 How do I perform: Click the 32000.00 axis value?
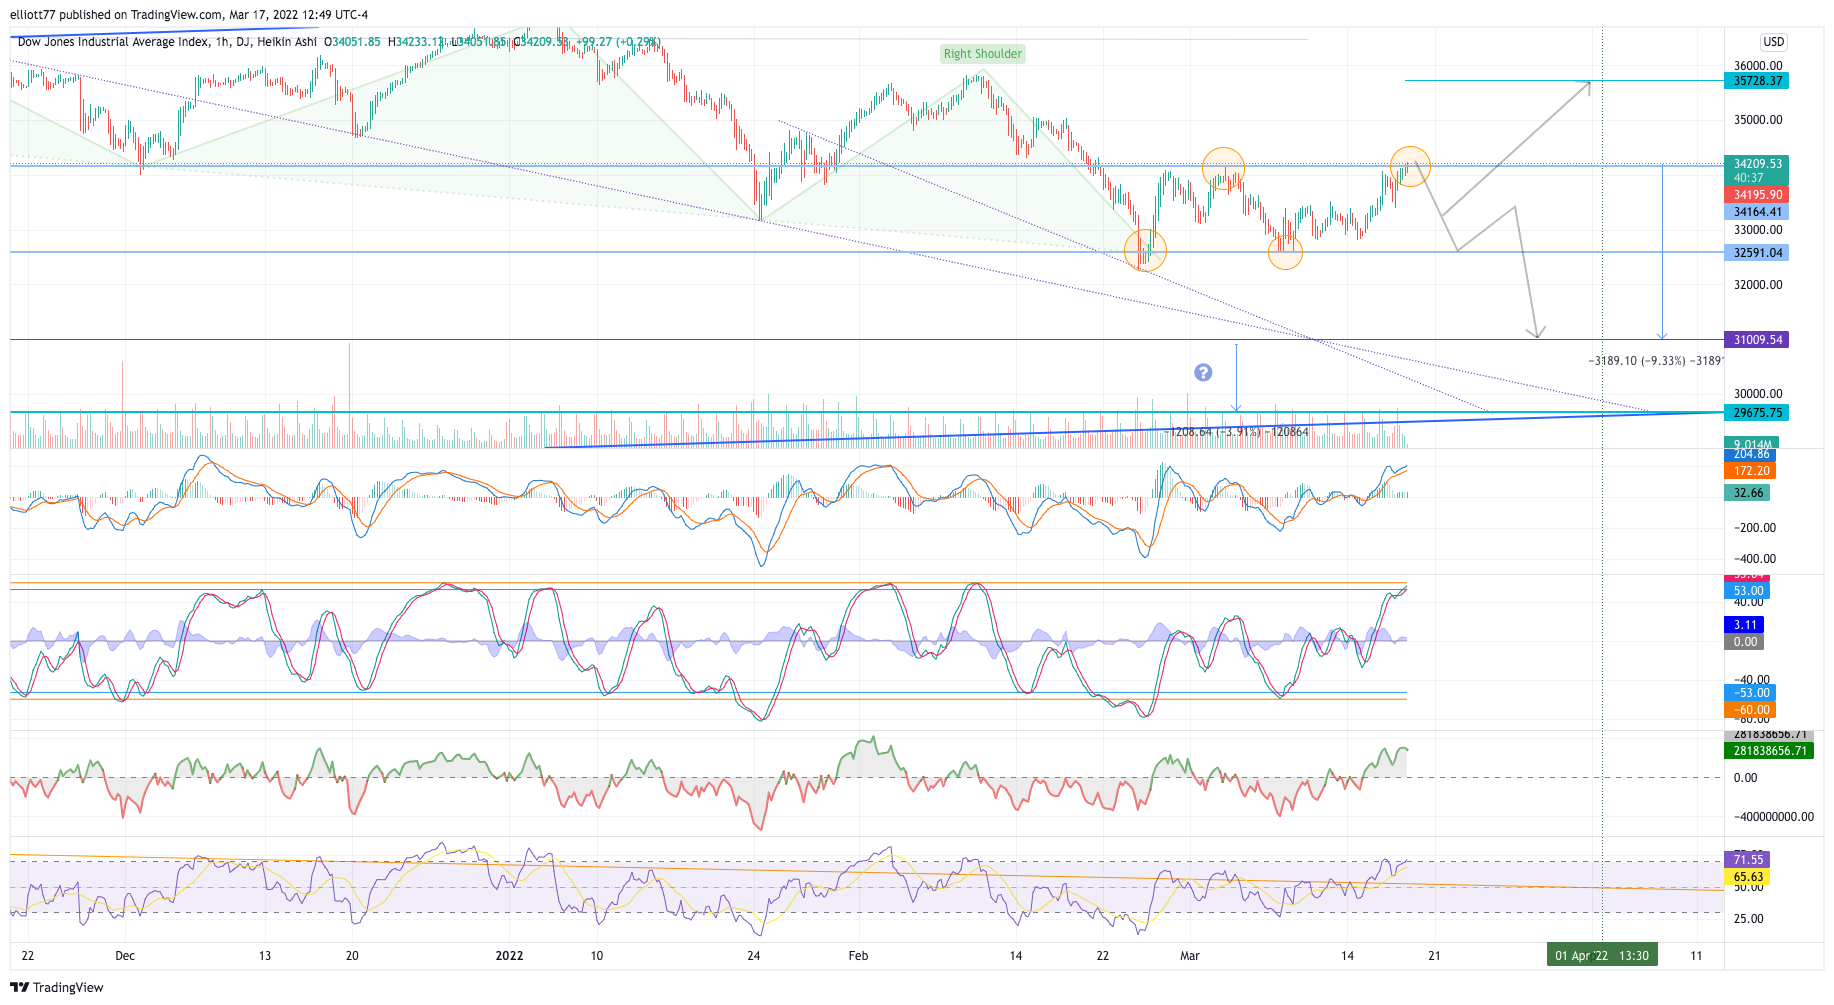[1758, 285]
